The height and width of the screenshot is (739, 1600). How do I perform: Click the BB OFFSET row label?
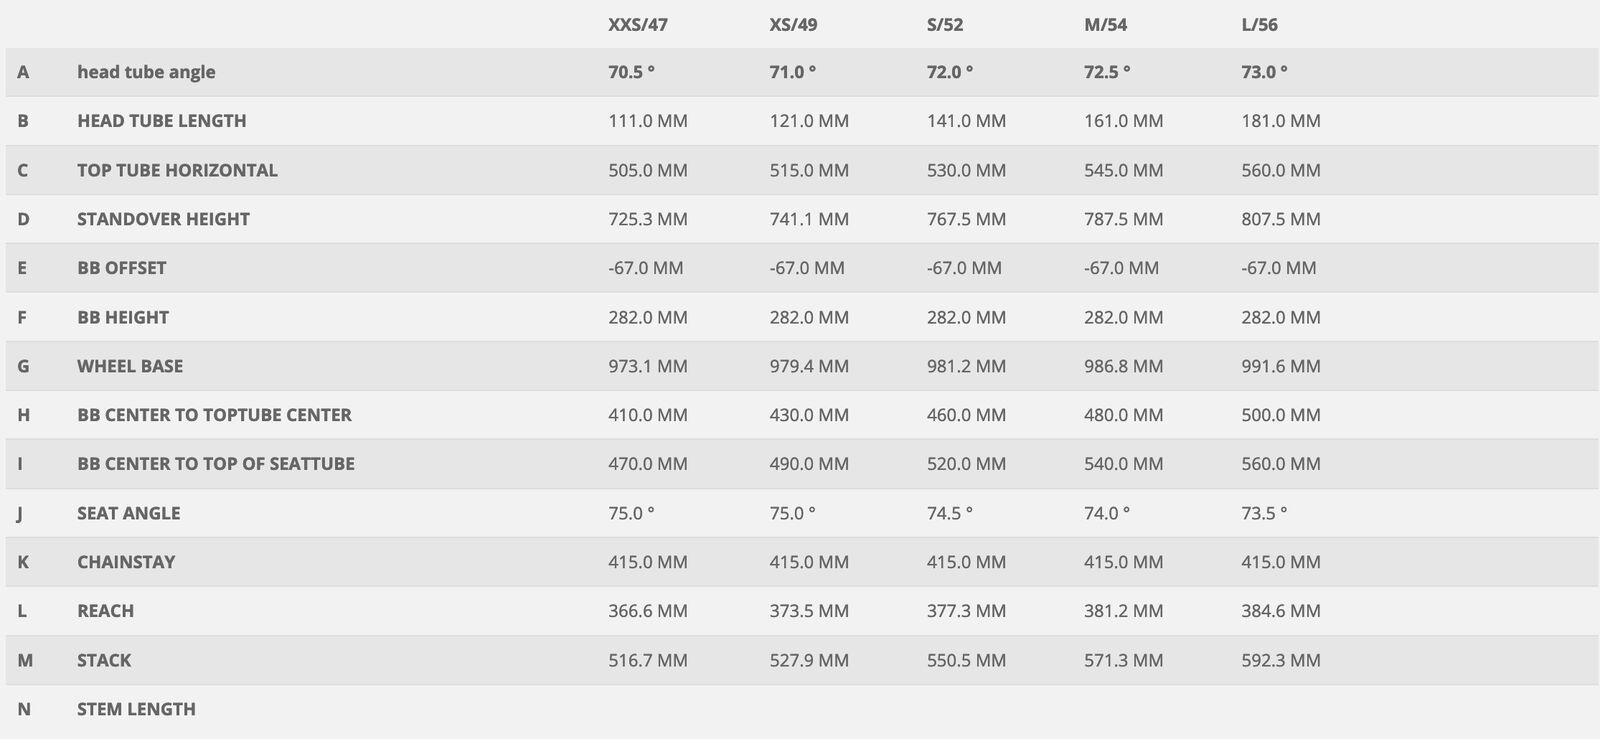point(121,268)
